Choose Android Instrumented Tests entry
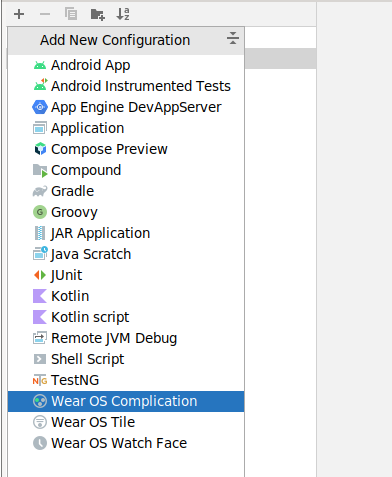Screen dimensions: 392x477 click(126, 86)
